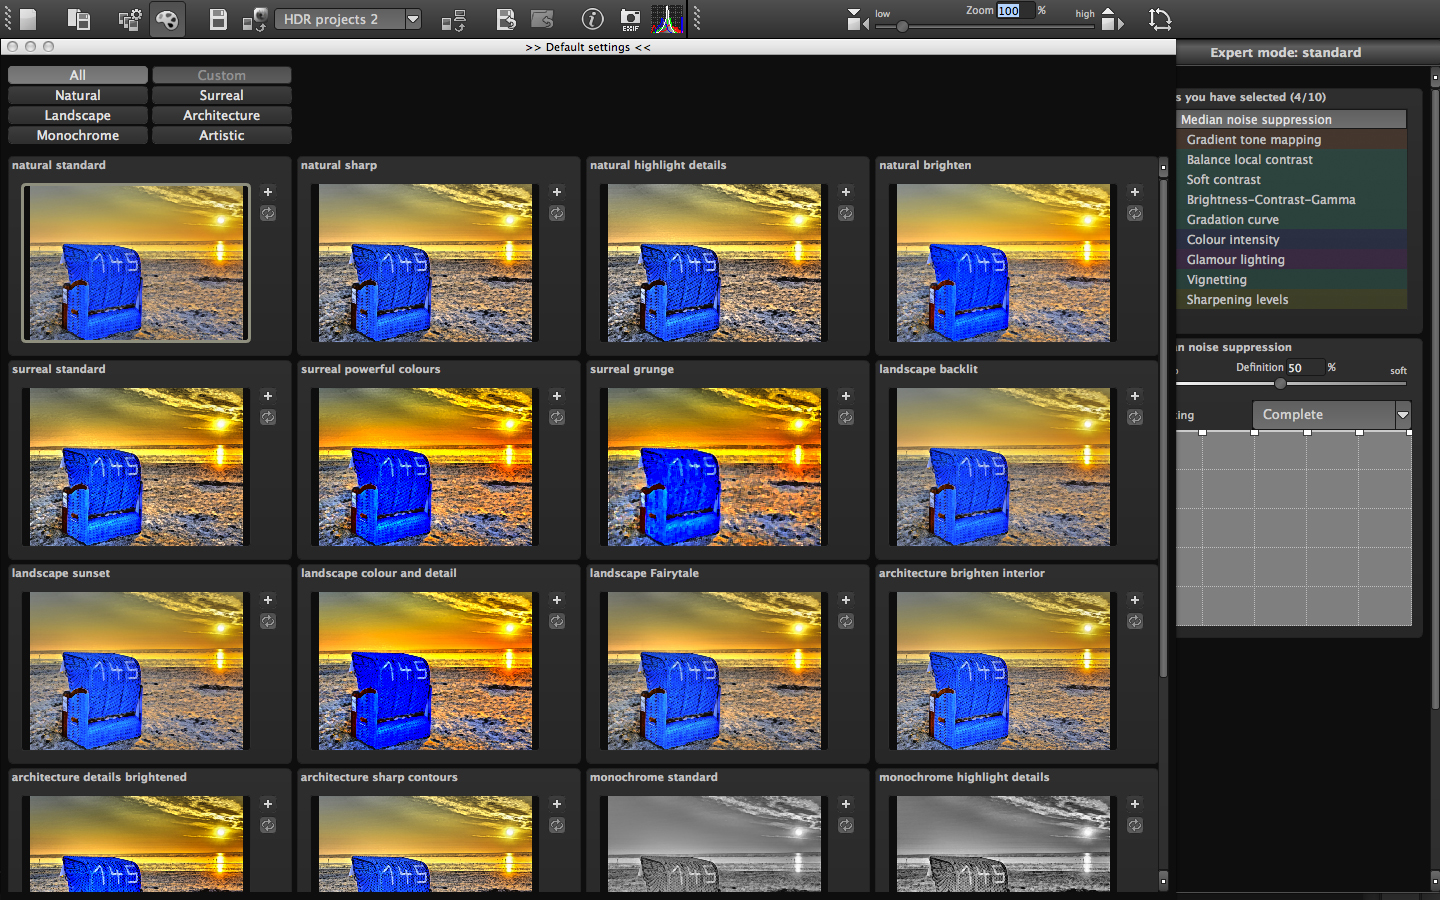Select Gradient tone mapping effect
The width and height of the screenshot is (1440, 900).
pyautogui.click(x=1291, y=139)
